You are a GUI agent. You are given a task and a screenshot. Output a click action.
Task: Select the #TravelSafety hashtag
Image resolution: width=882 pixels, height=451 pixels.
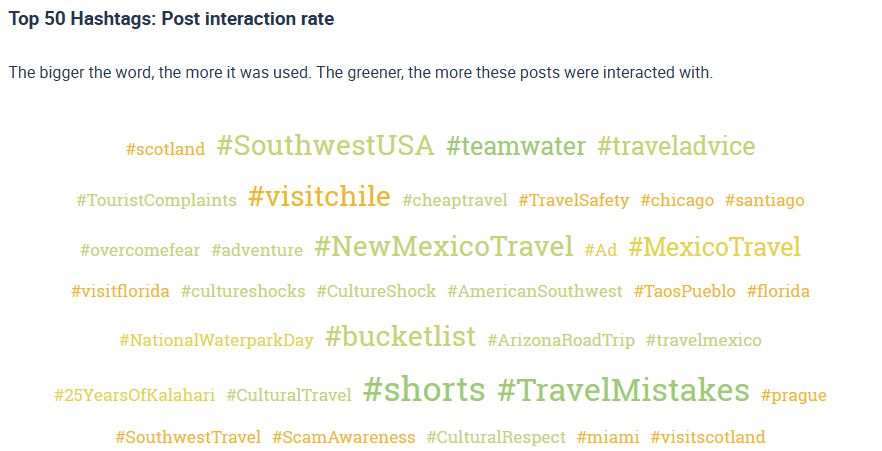(x=574, y=201)
